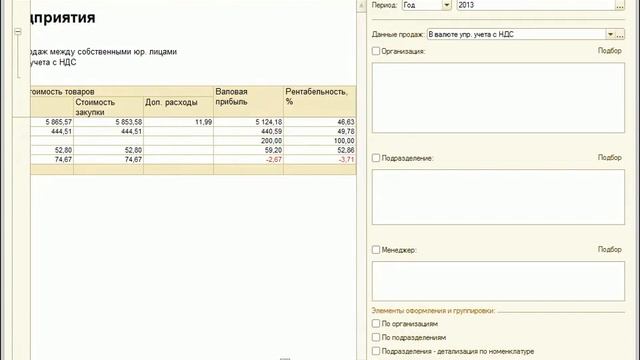Select negative profitability cell -3,71

point(320,160)
